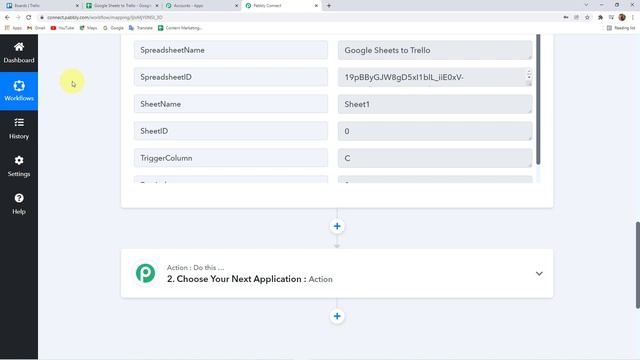Add a step after the trigger with plus button
Screen dimensions: 640x360
[337, 226]
